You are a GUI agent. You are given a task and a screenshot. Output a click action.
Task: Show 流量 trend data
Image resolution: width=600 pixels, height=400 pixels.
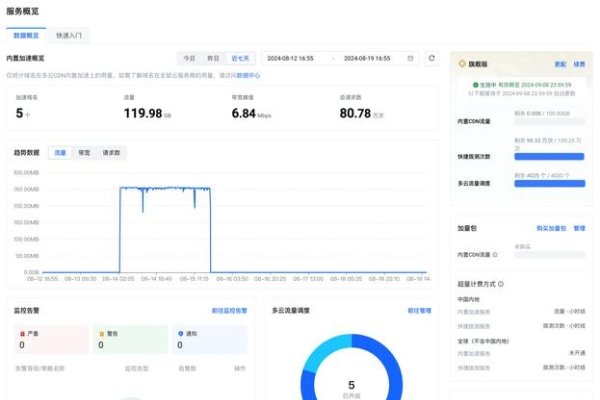(60, 153)
